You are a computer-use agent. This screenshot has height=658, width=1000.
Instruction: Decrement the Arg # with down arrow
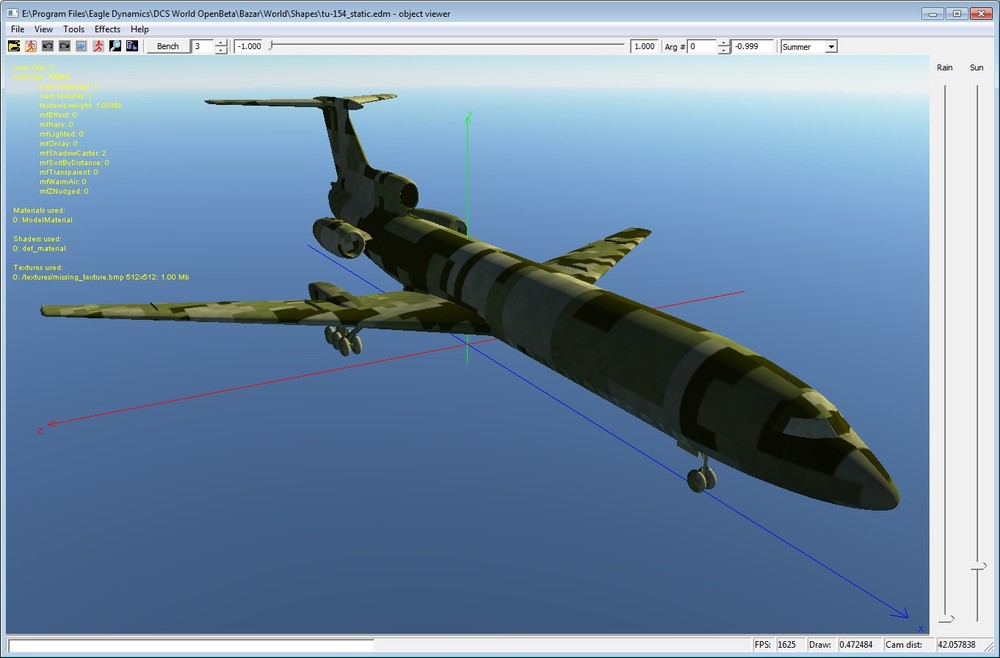[724, 50]
